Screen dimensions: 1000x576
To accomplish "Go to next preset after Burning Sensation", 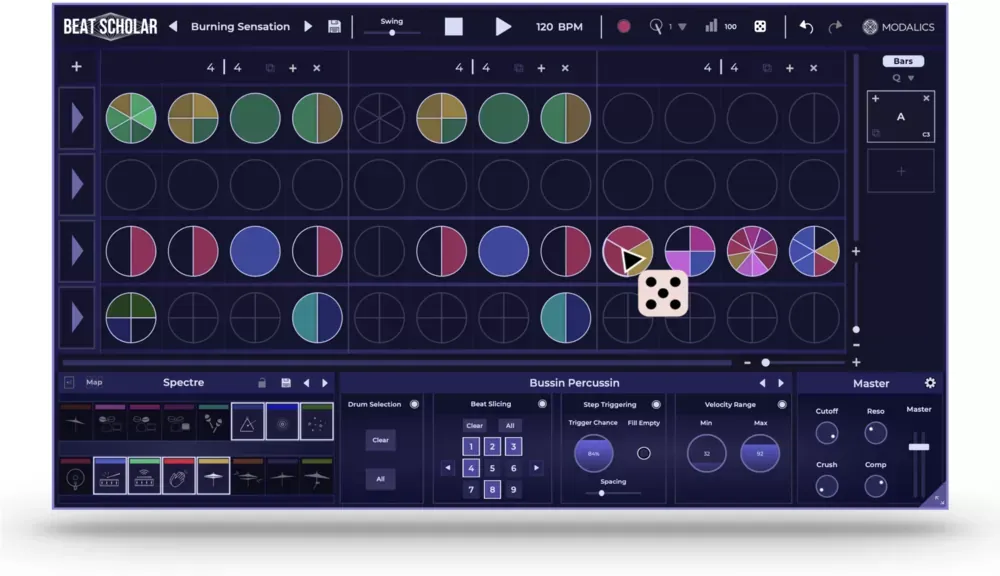I will coord(308,27).
